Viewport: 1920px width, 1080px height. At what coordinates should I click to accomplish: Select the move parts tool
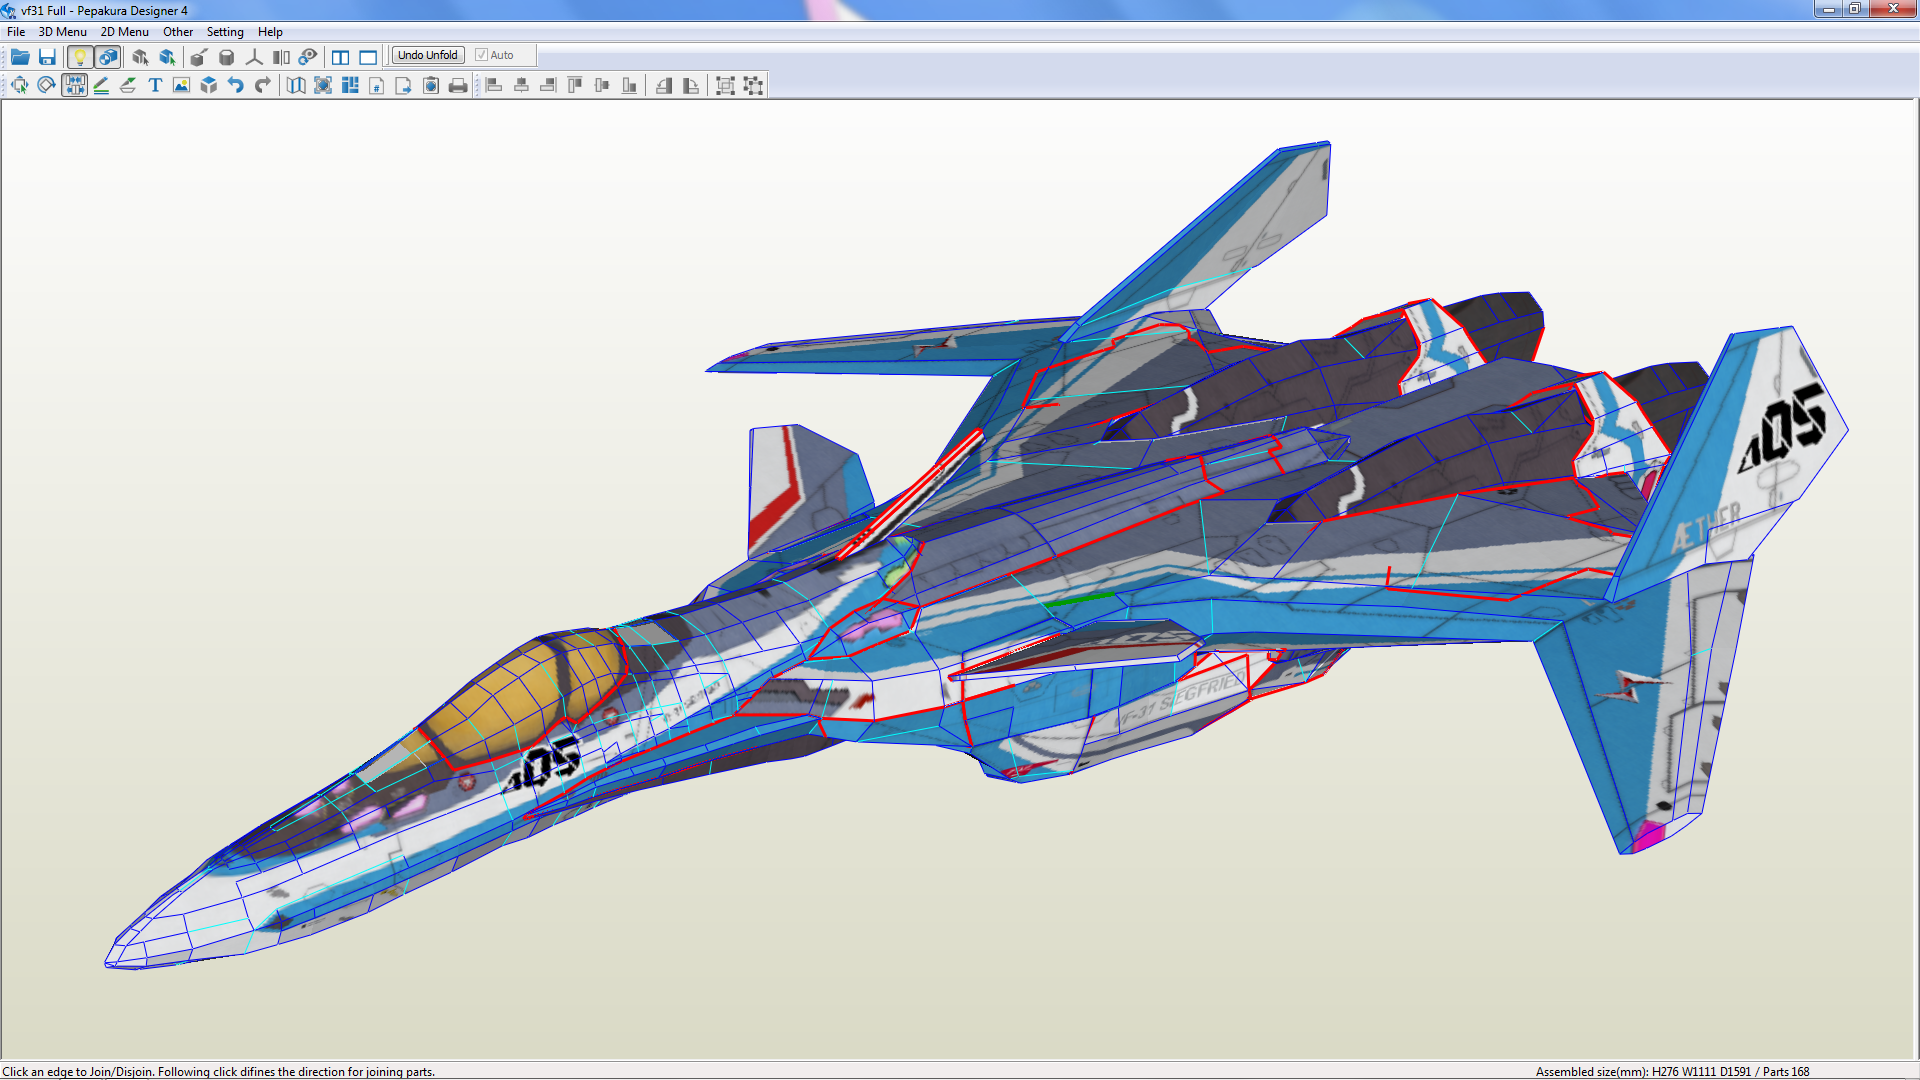(20, 85)
